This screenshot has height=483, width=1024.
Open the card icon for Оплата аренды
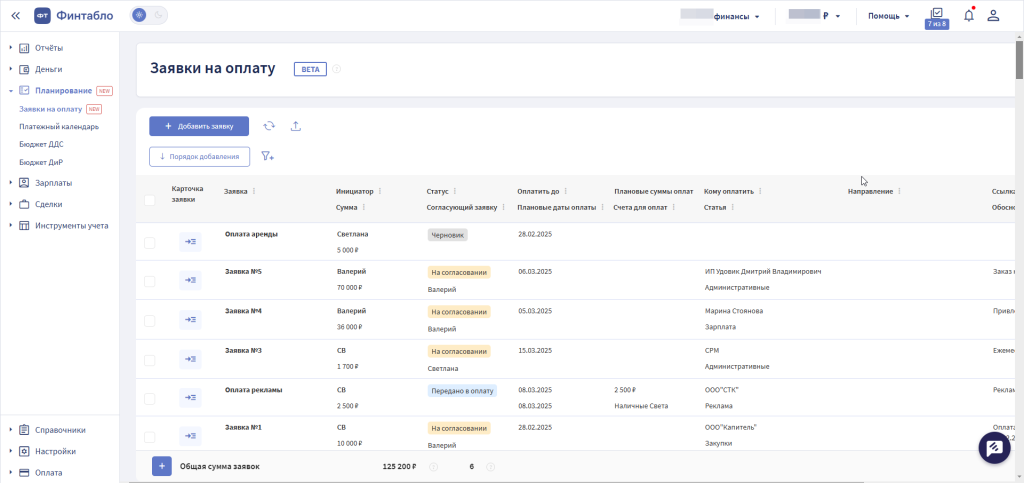(x=190, y=242)
